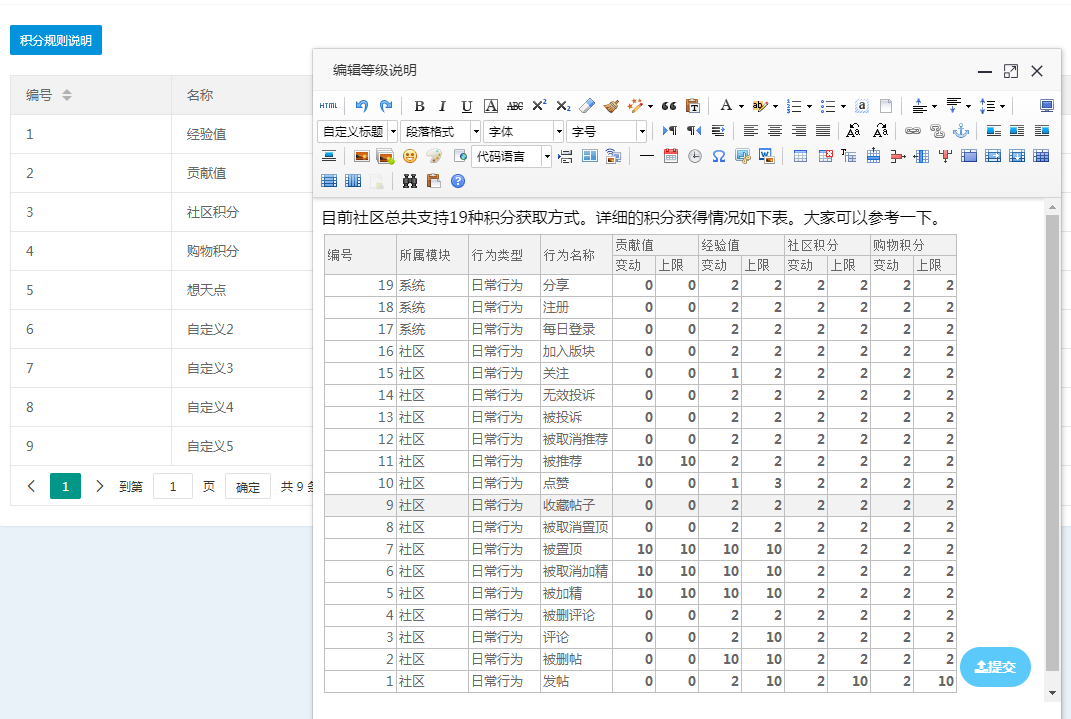Apply blockquote with quote icon
Viewport: 1071px width, 719px height.
point(669,106)
